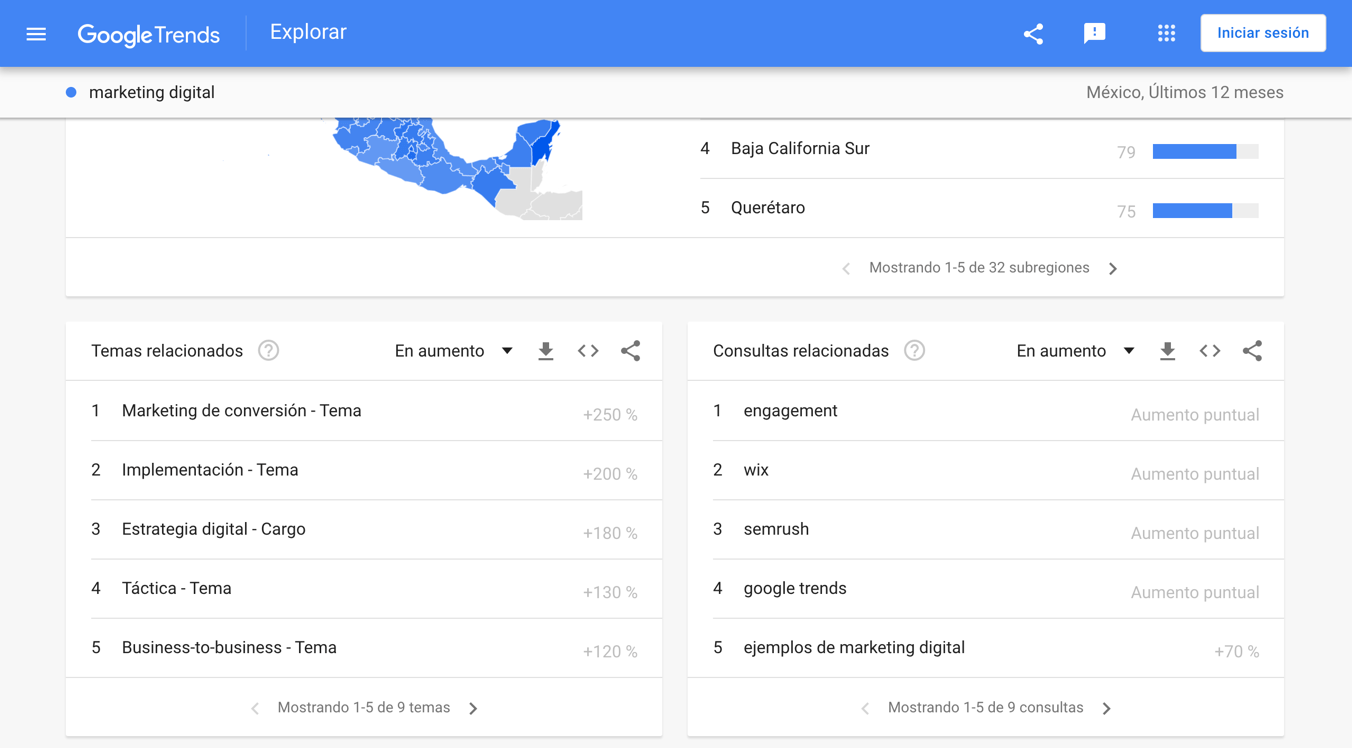Open the hamburger main menu
Viewport: 1352px width, 748px height.
36,33
